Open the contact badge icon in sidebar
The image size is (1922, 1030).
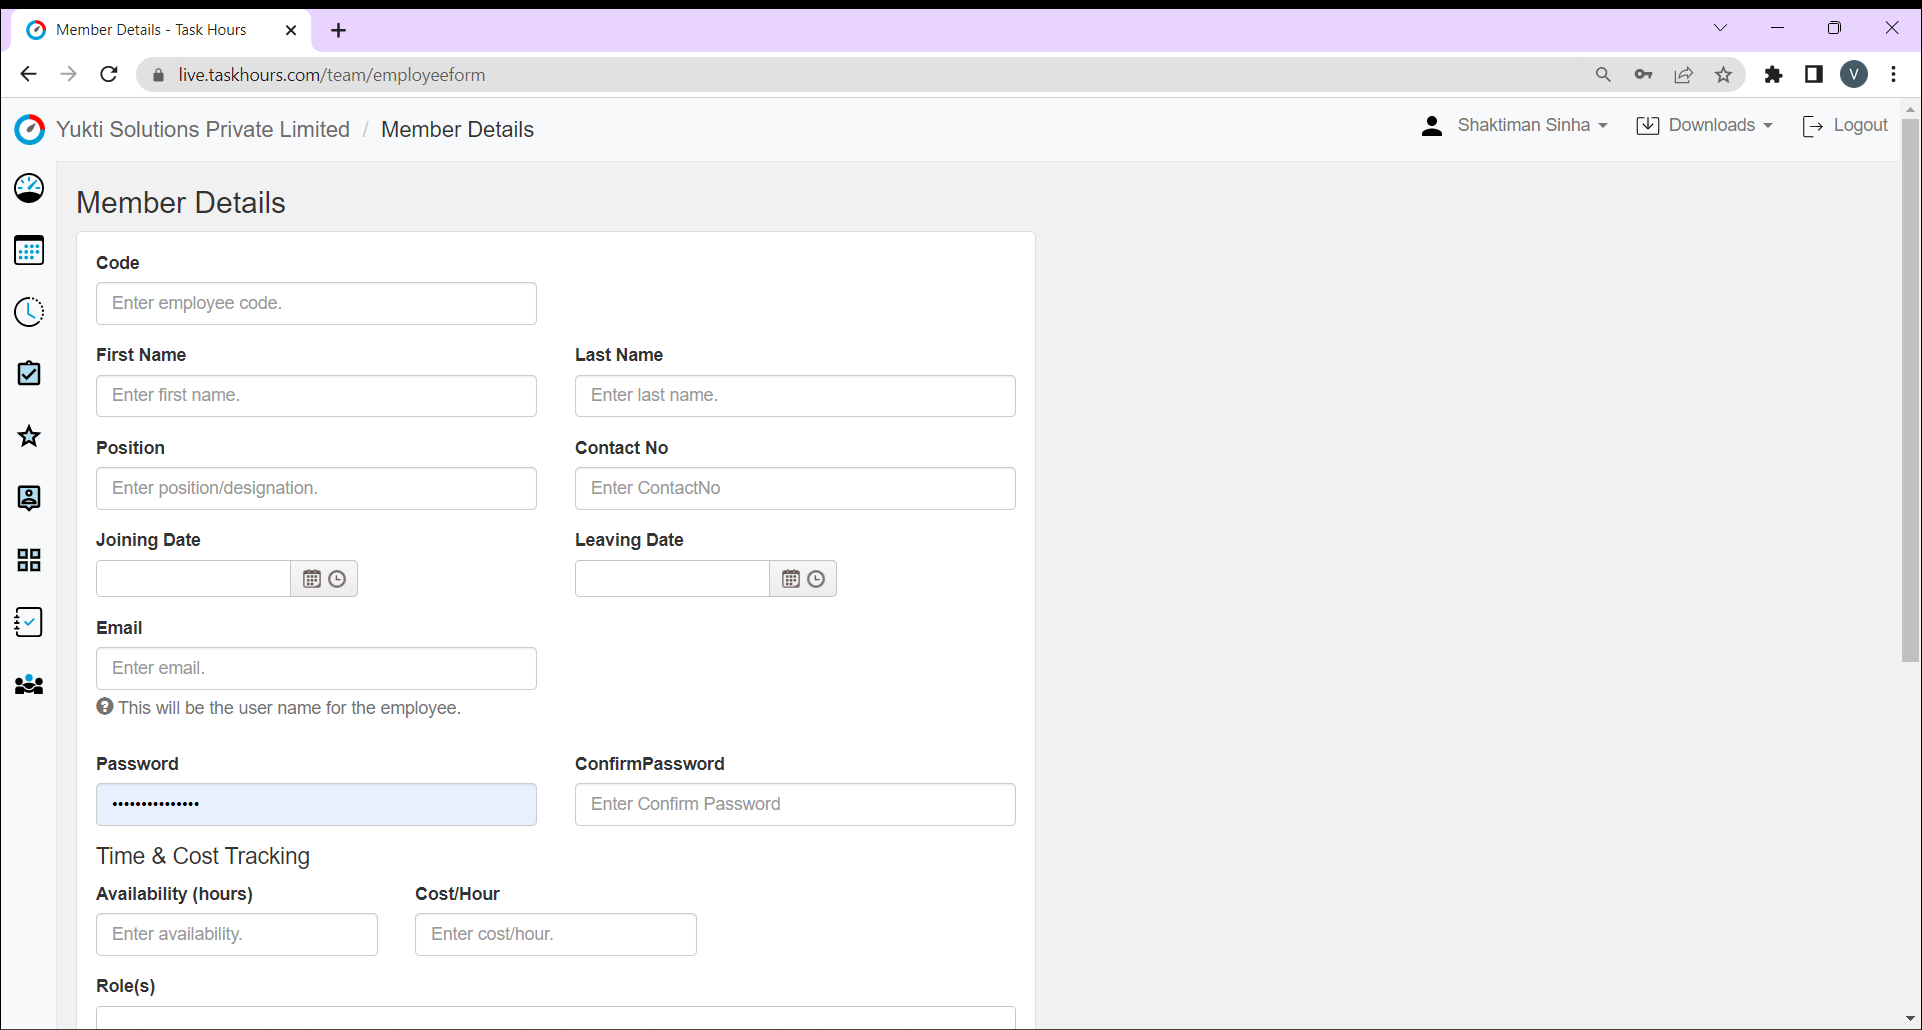29,498
